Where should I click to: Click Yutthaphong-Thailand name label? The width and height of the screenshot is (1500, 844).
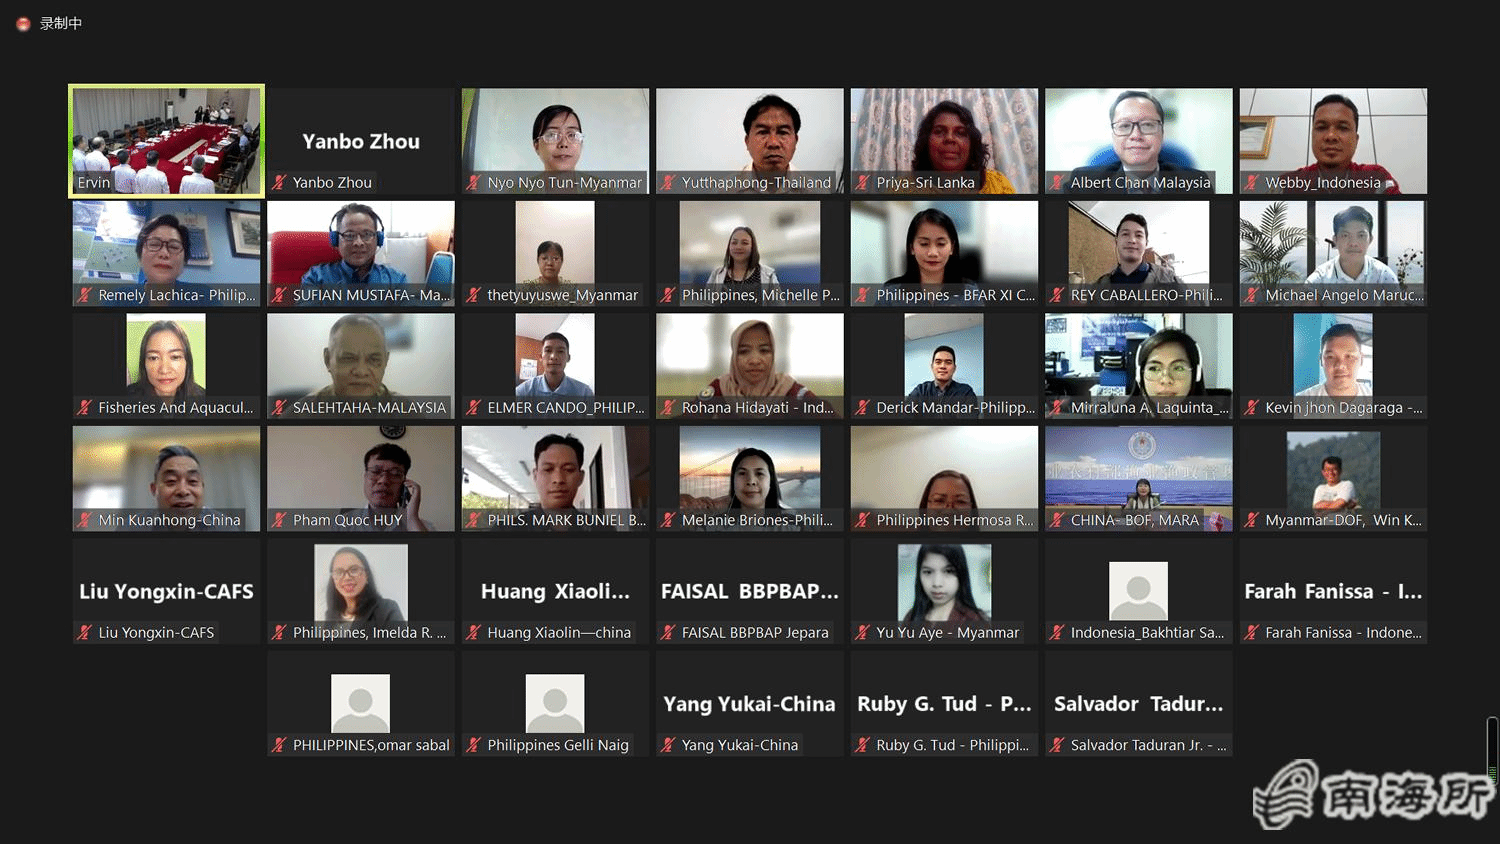point(756,183)
